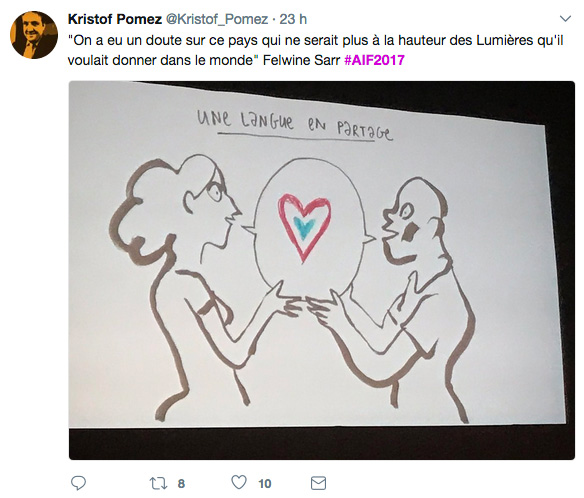Enlarge the attached drawing photo
The width and height of the screenshot is (584, 498).
coord(322,270)
